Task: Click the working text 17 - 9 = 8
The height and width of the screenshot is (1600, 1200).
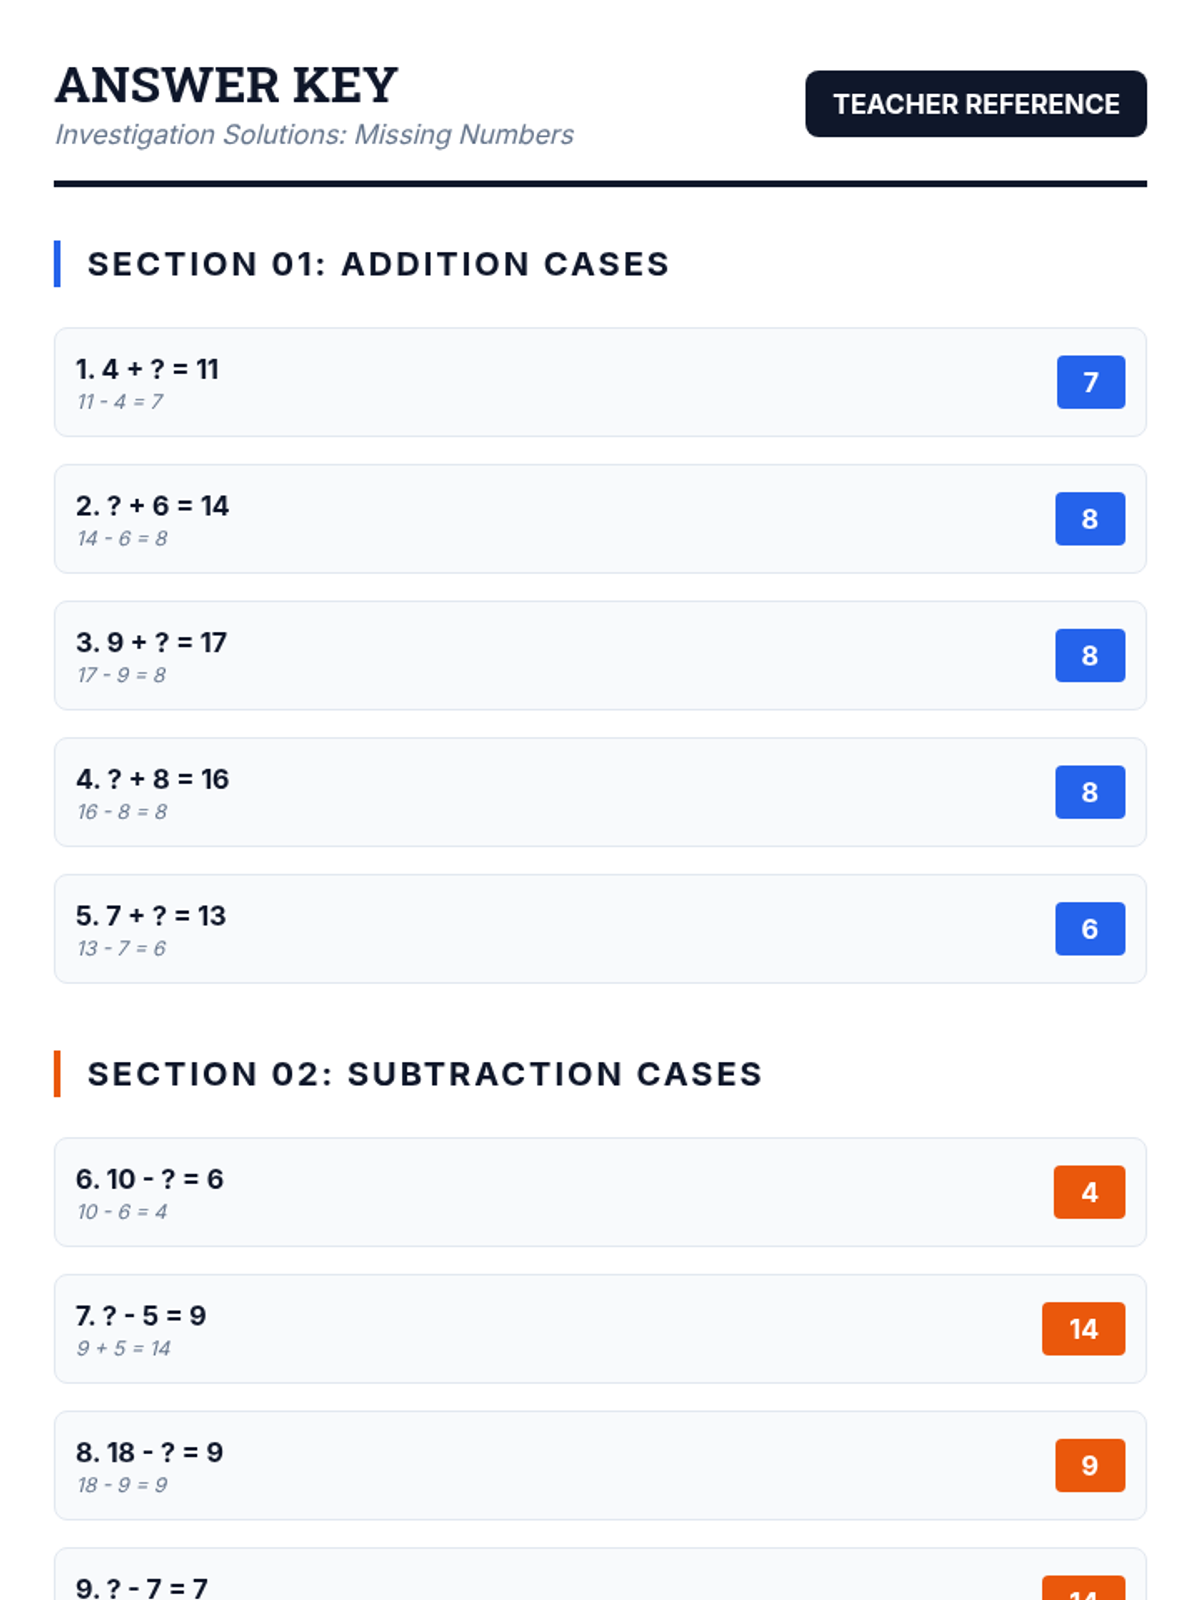Action: pos(122,676)
